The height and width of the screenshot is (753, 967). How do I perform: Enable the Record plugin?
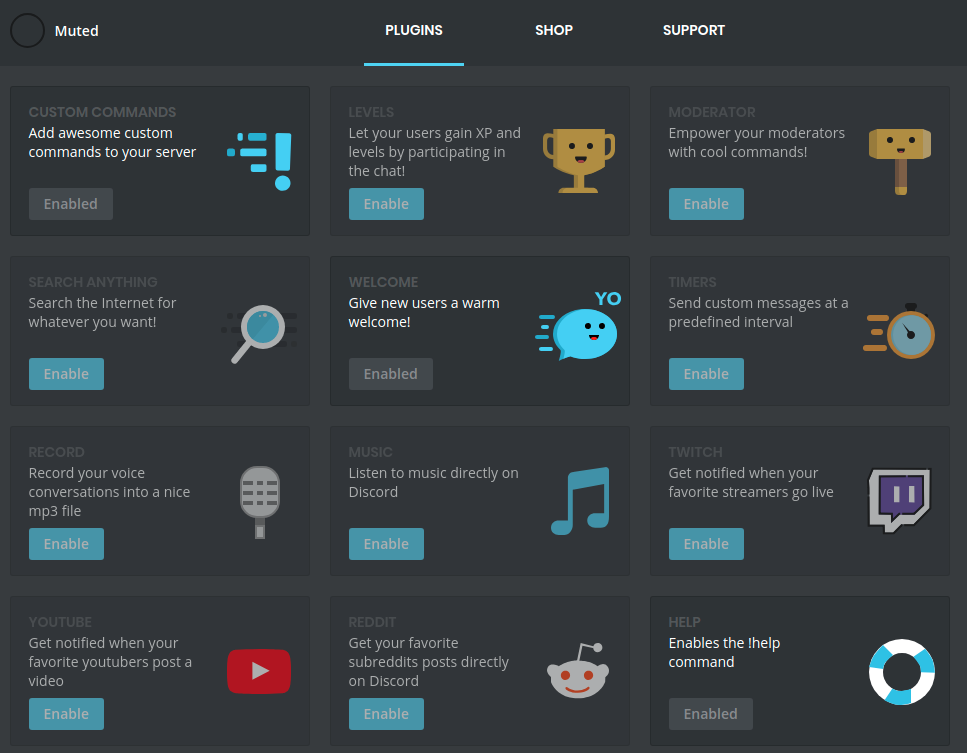pyautogui.click(x=66, y=544)
